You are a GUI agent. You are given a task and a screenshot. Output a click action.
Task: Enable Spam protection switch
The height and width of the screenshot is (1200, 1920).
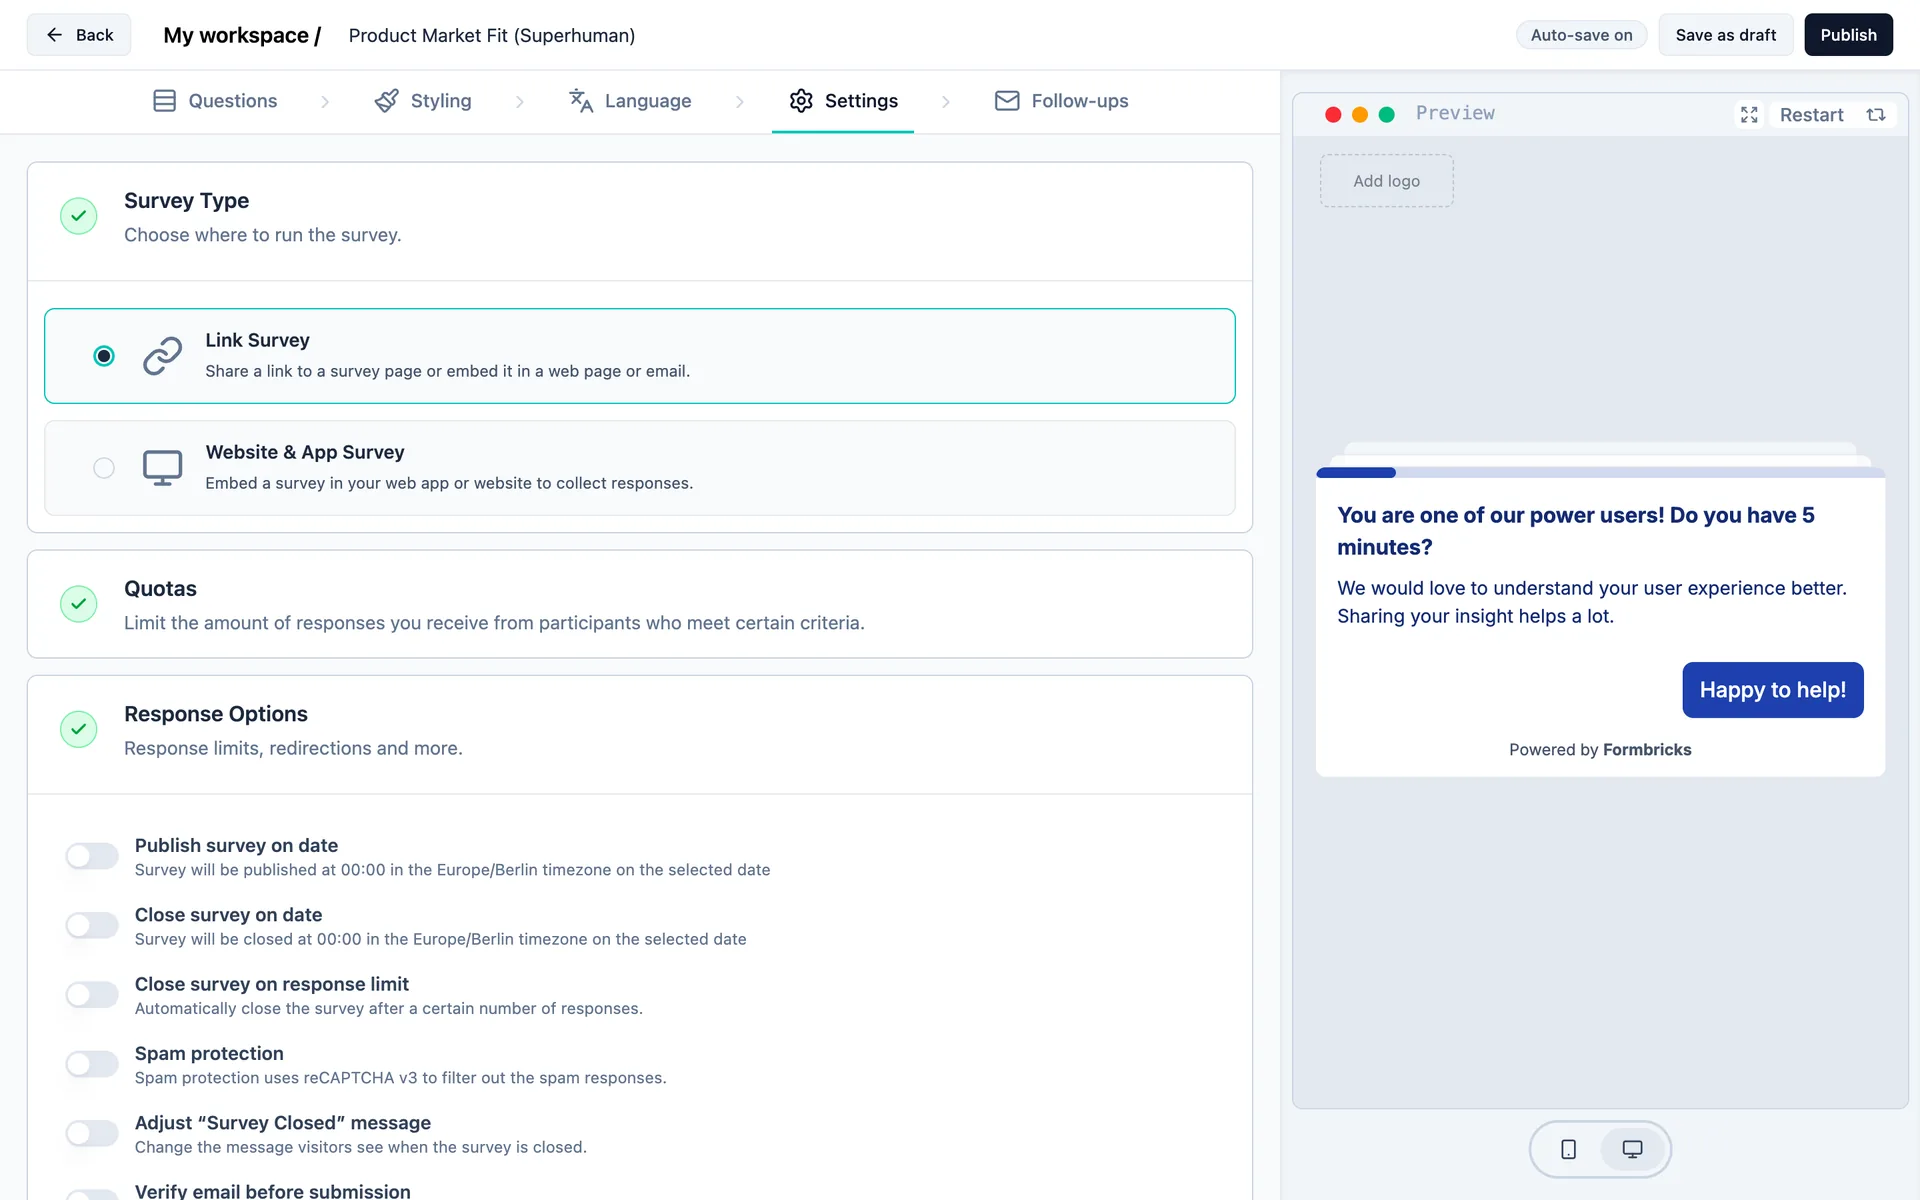(92, 1064)
